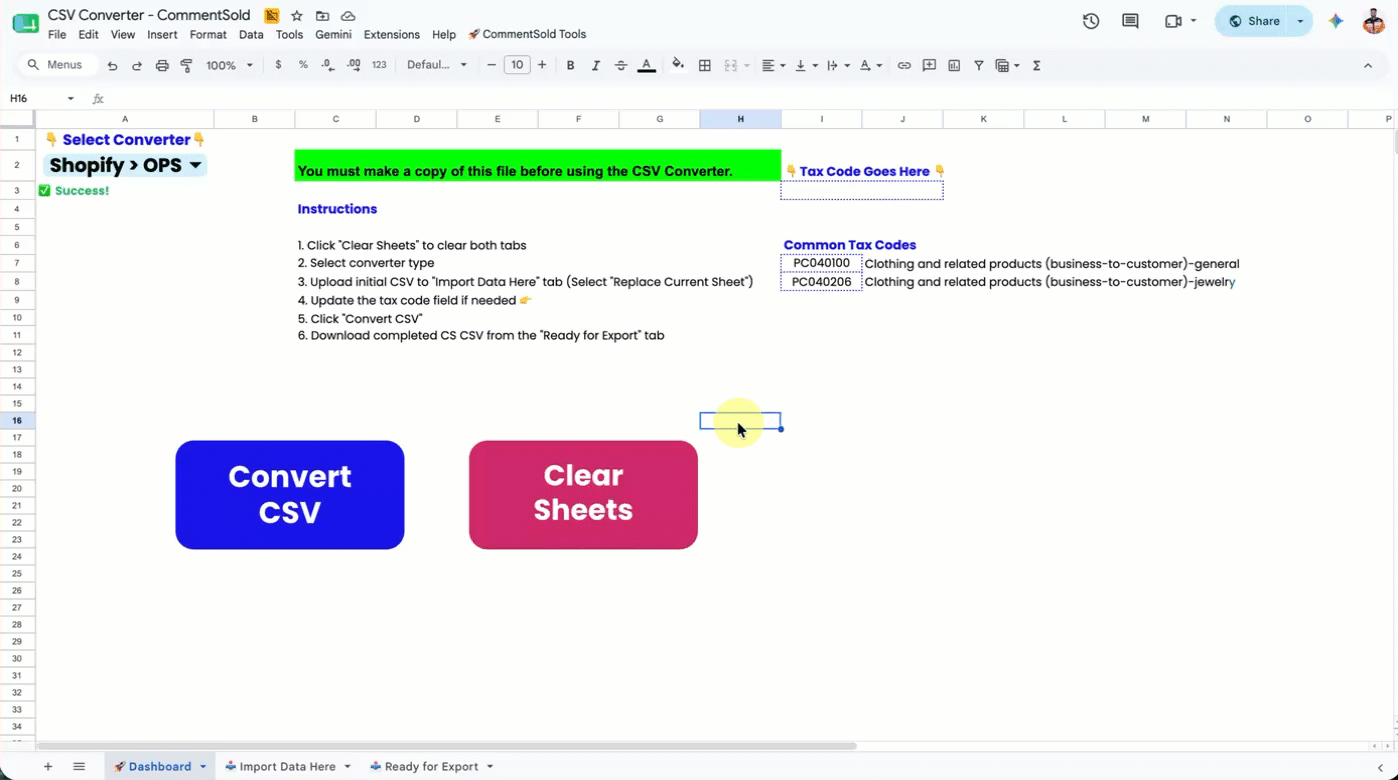Open the comments history icon
Image resolution: width=1398 pixels, height=780 pixels.
(1130, 21)
